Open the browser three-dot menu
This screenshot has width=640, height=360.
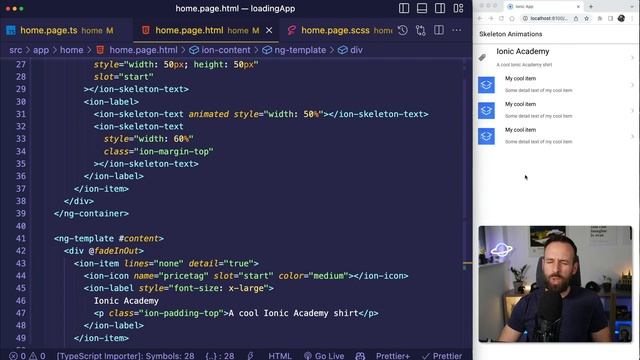[632, 18]
